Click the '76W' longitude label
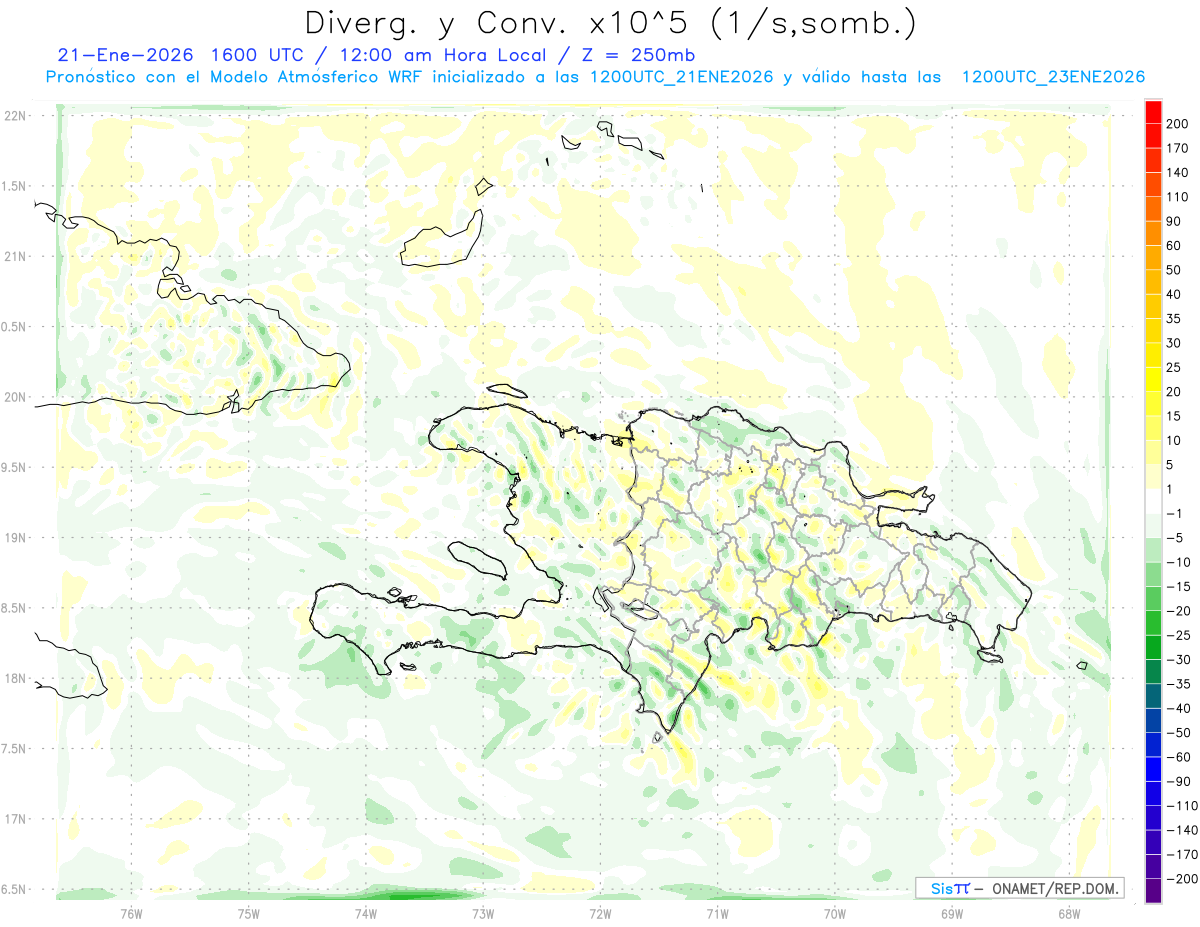Screen dimensions: 1200x927 point(131,914)
